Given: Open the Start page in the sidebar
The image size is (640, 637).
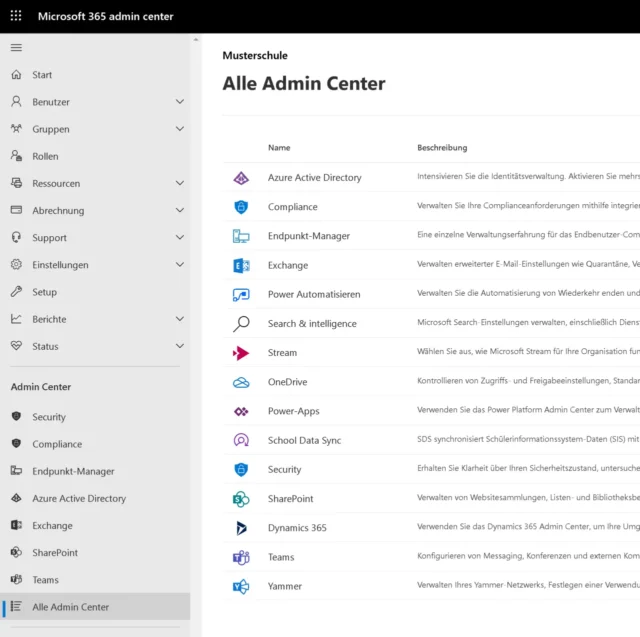Looking at the screenshot, I should click(x=42, y=75).
